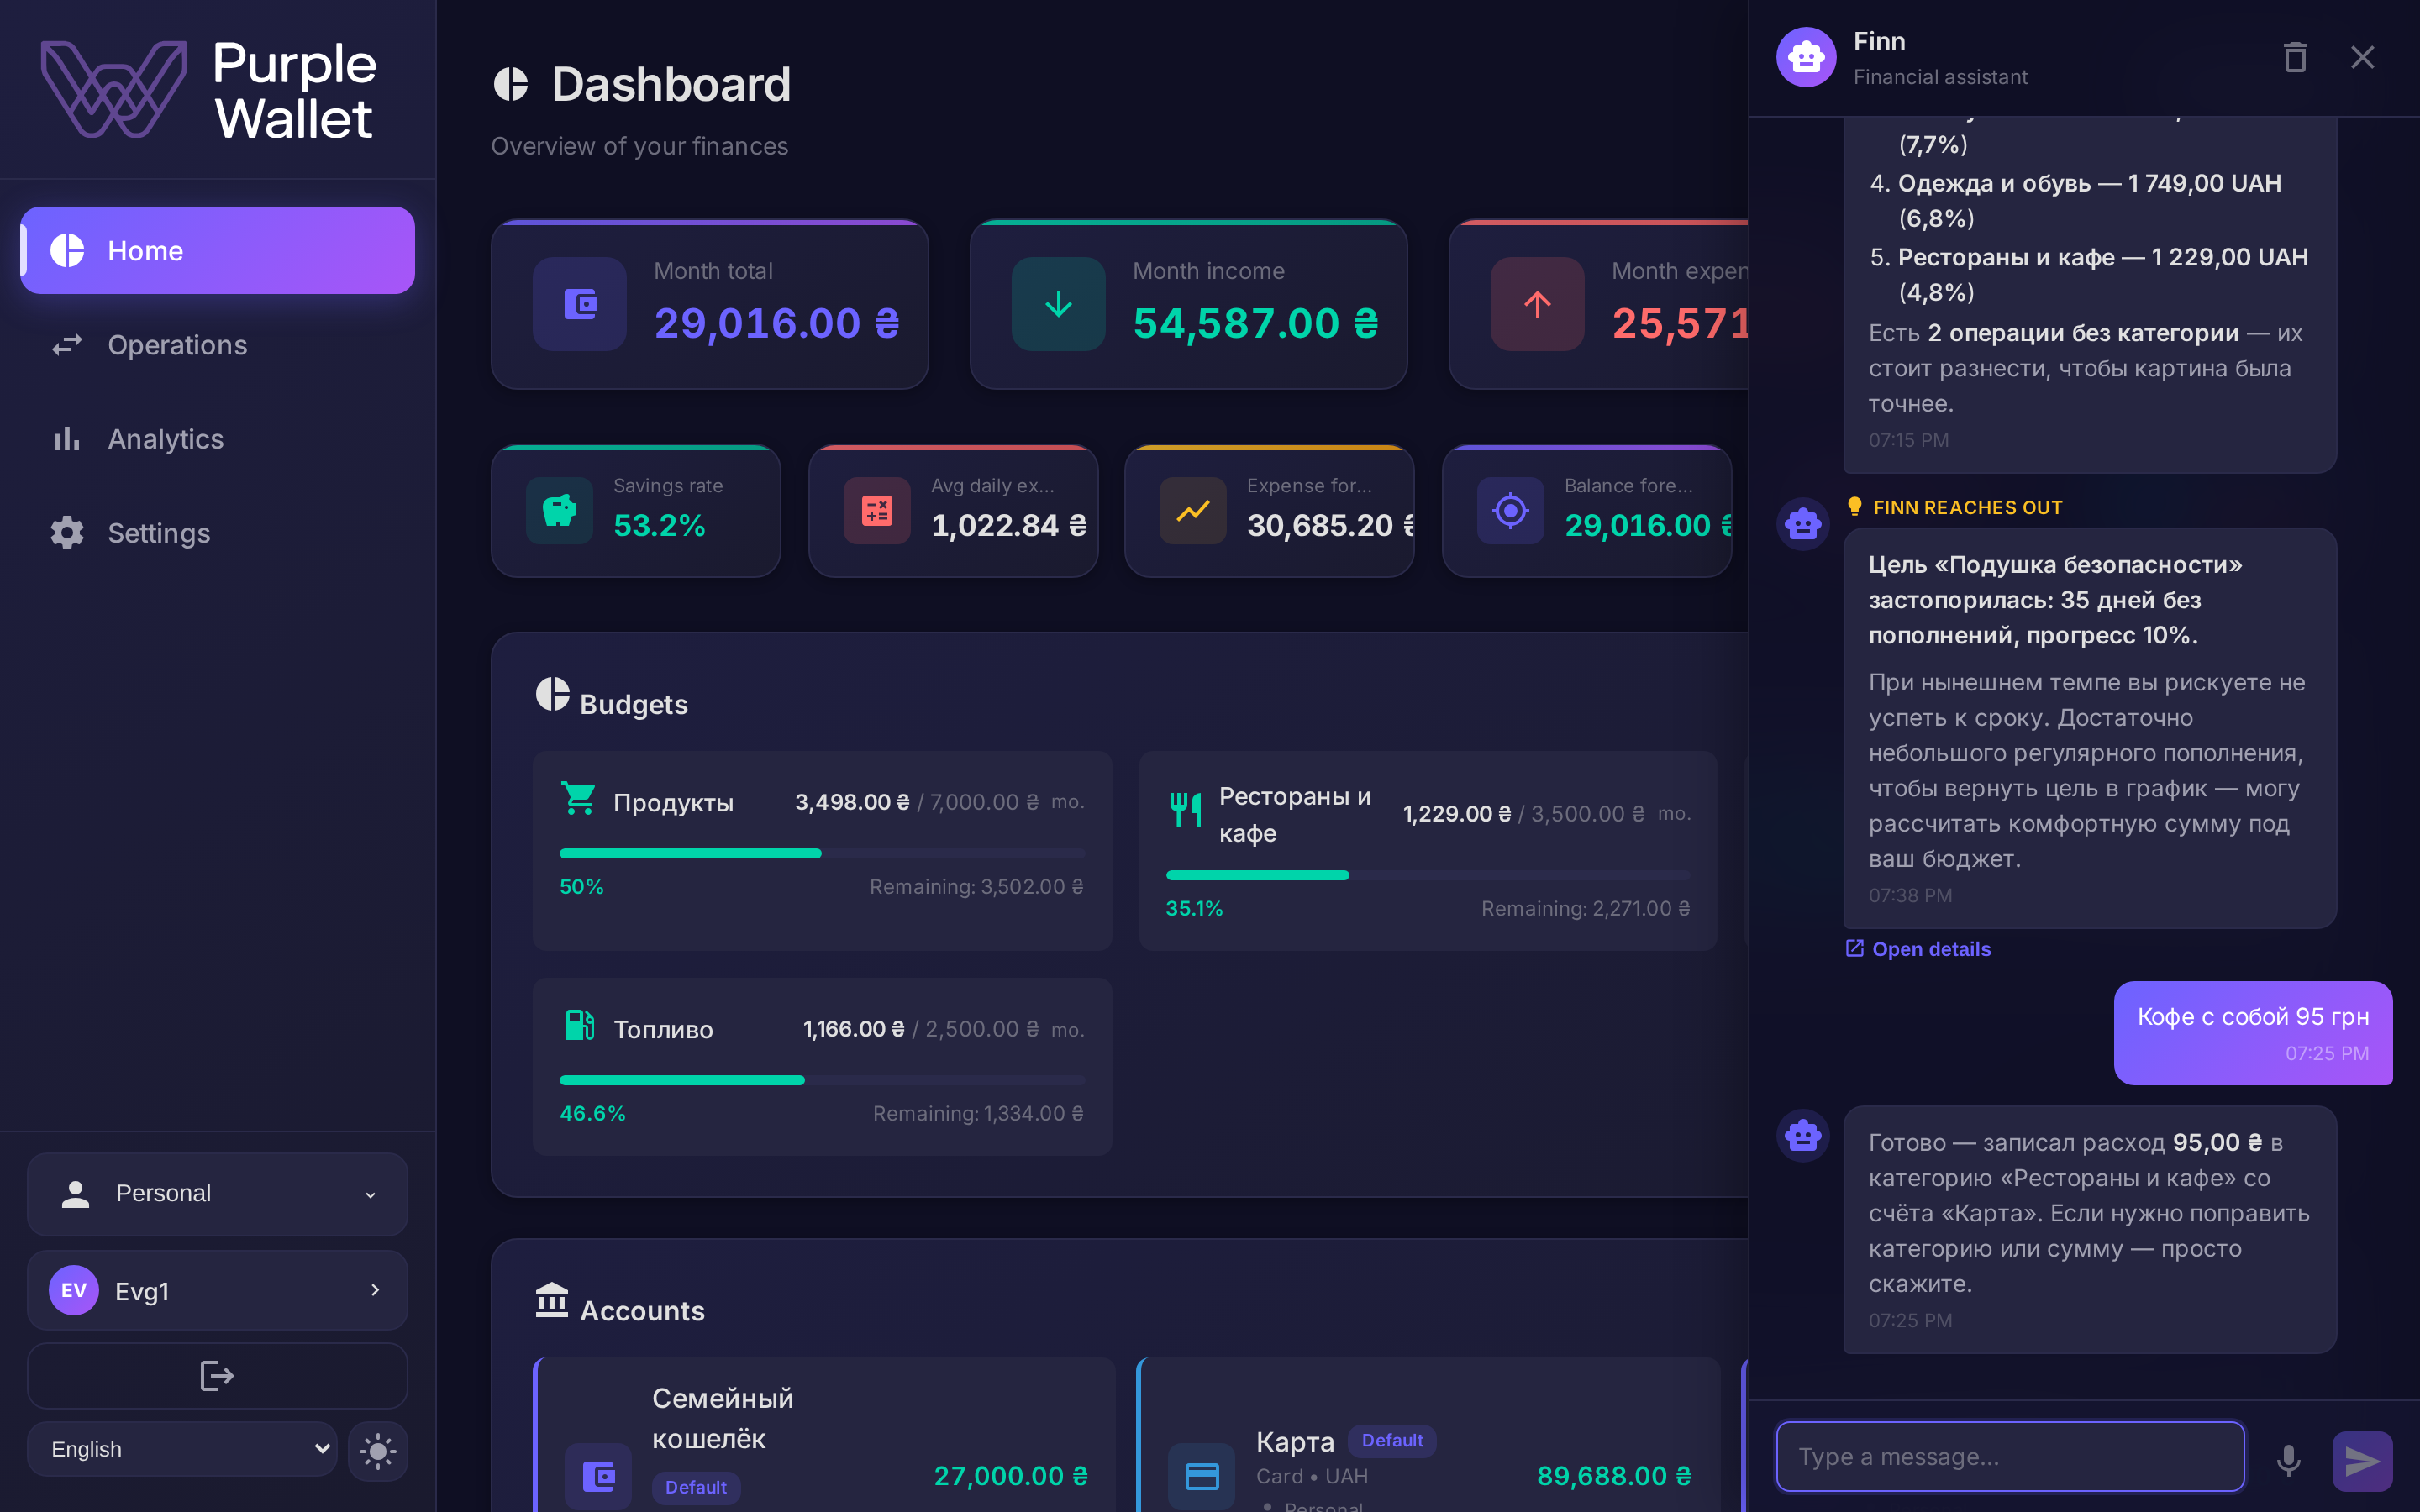
Task: Click the Month total wallet icon
Action: (580, 304)
